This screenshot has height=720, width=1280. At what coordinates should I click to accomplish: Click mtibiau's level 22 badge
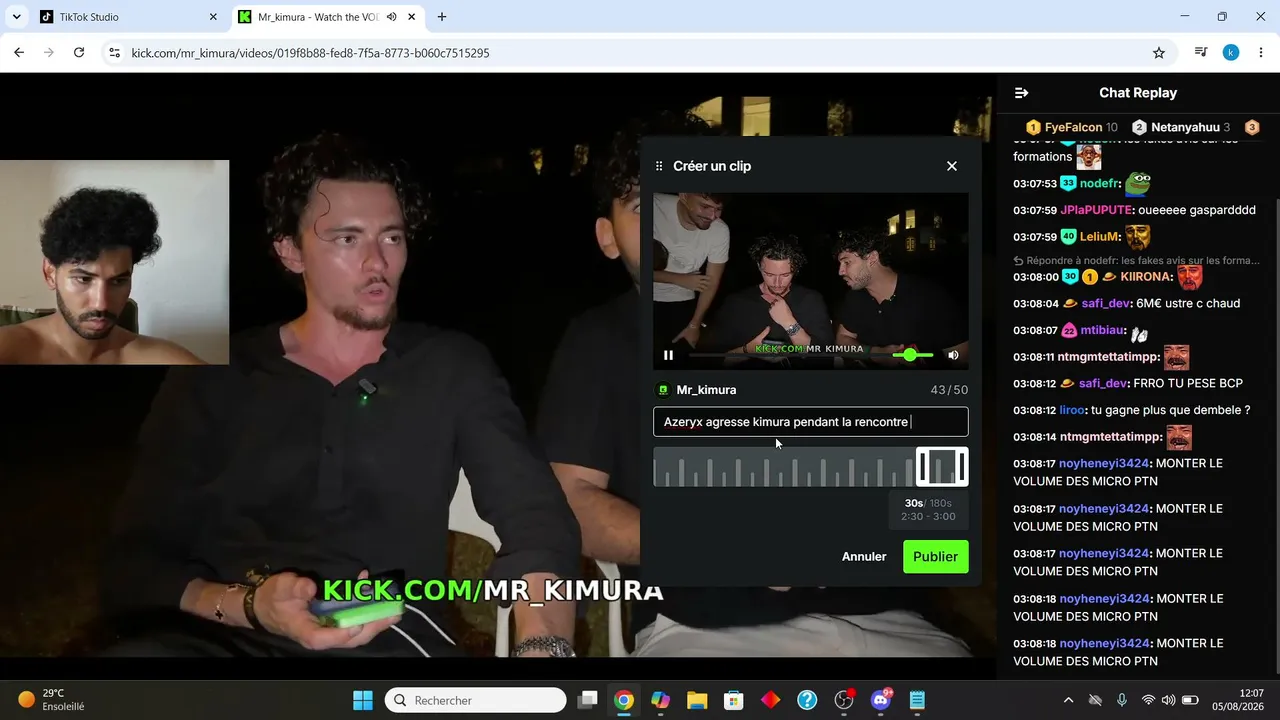pos(1069,330)
